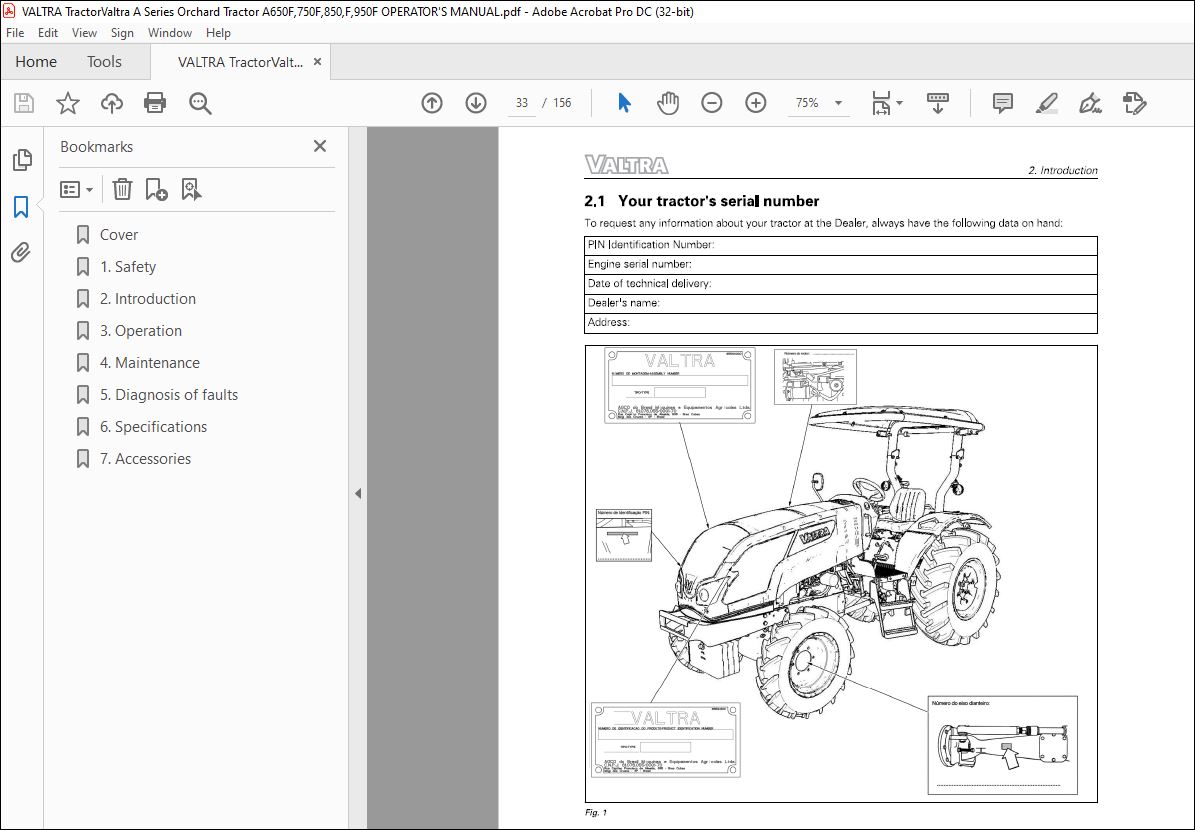Image resolution: width=1195 pixels, height=830 pixels.
Task: Select the VALTRA TractorValt... document tab
Action: coord(239,62)
